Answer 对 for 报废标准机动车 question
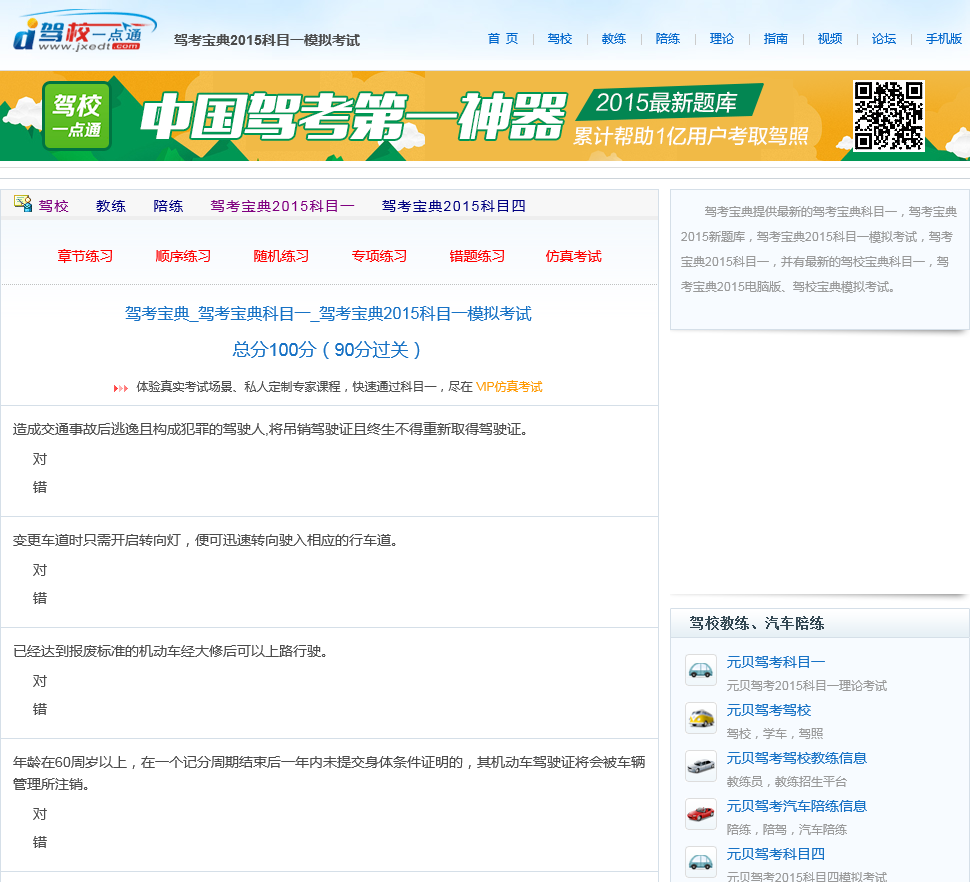The width and height of the screenshot is (970, 882). 40,681
